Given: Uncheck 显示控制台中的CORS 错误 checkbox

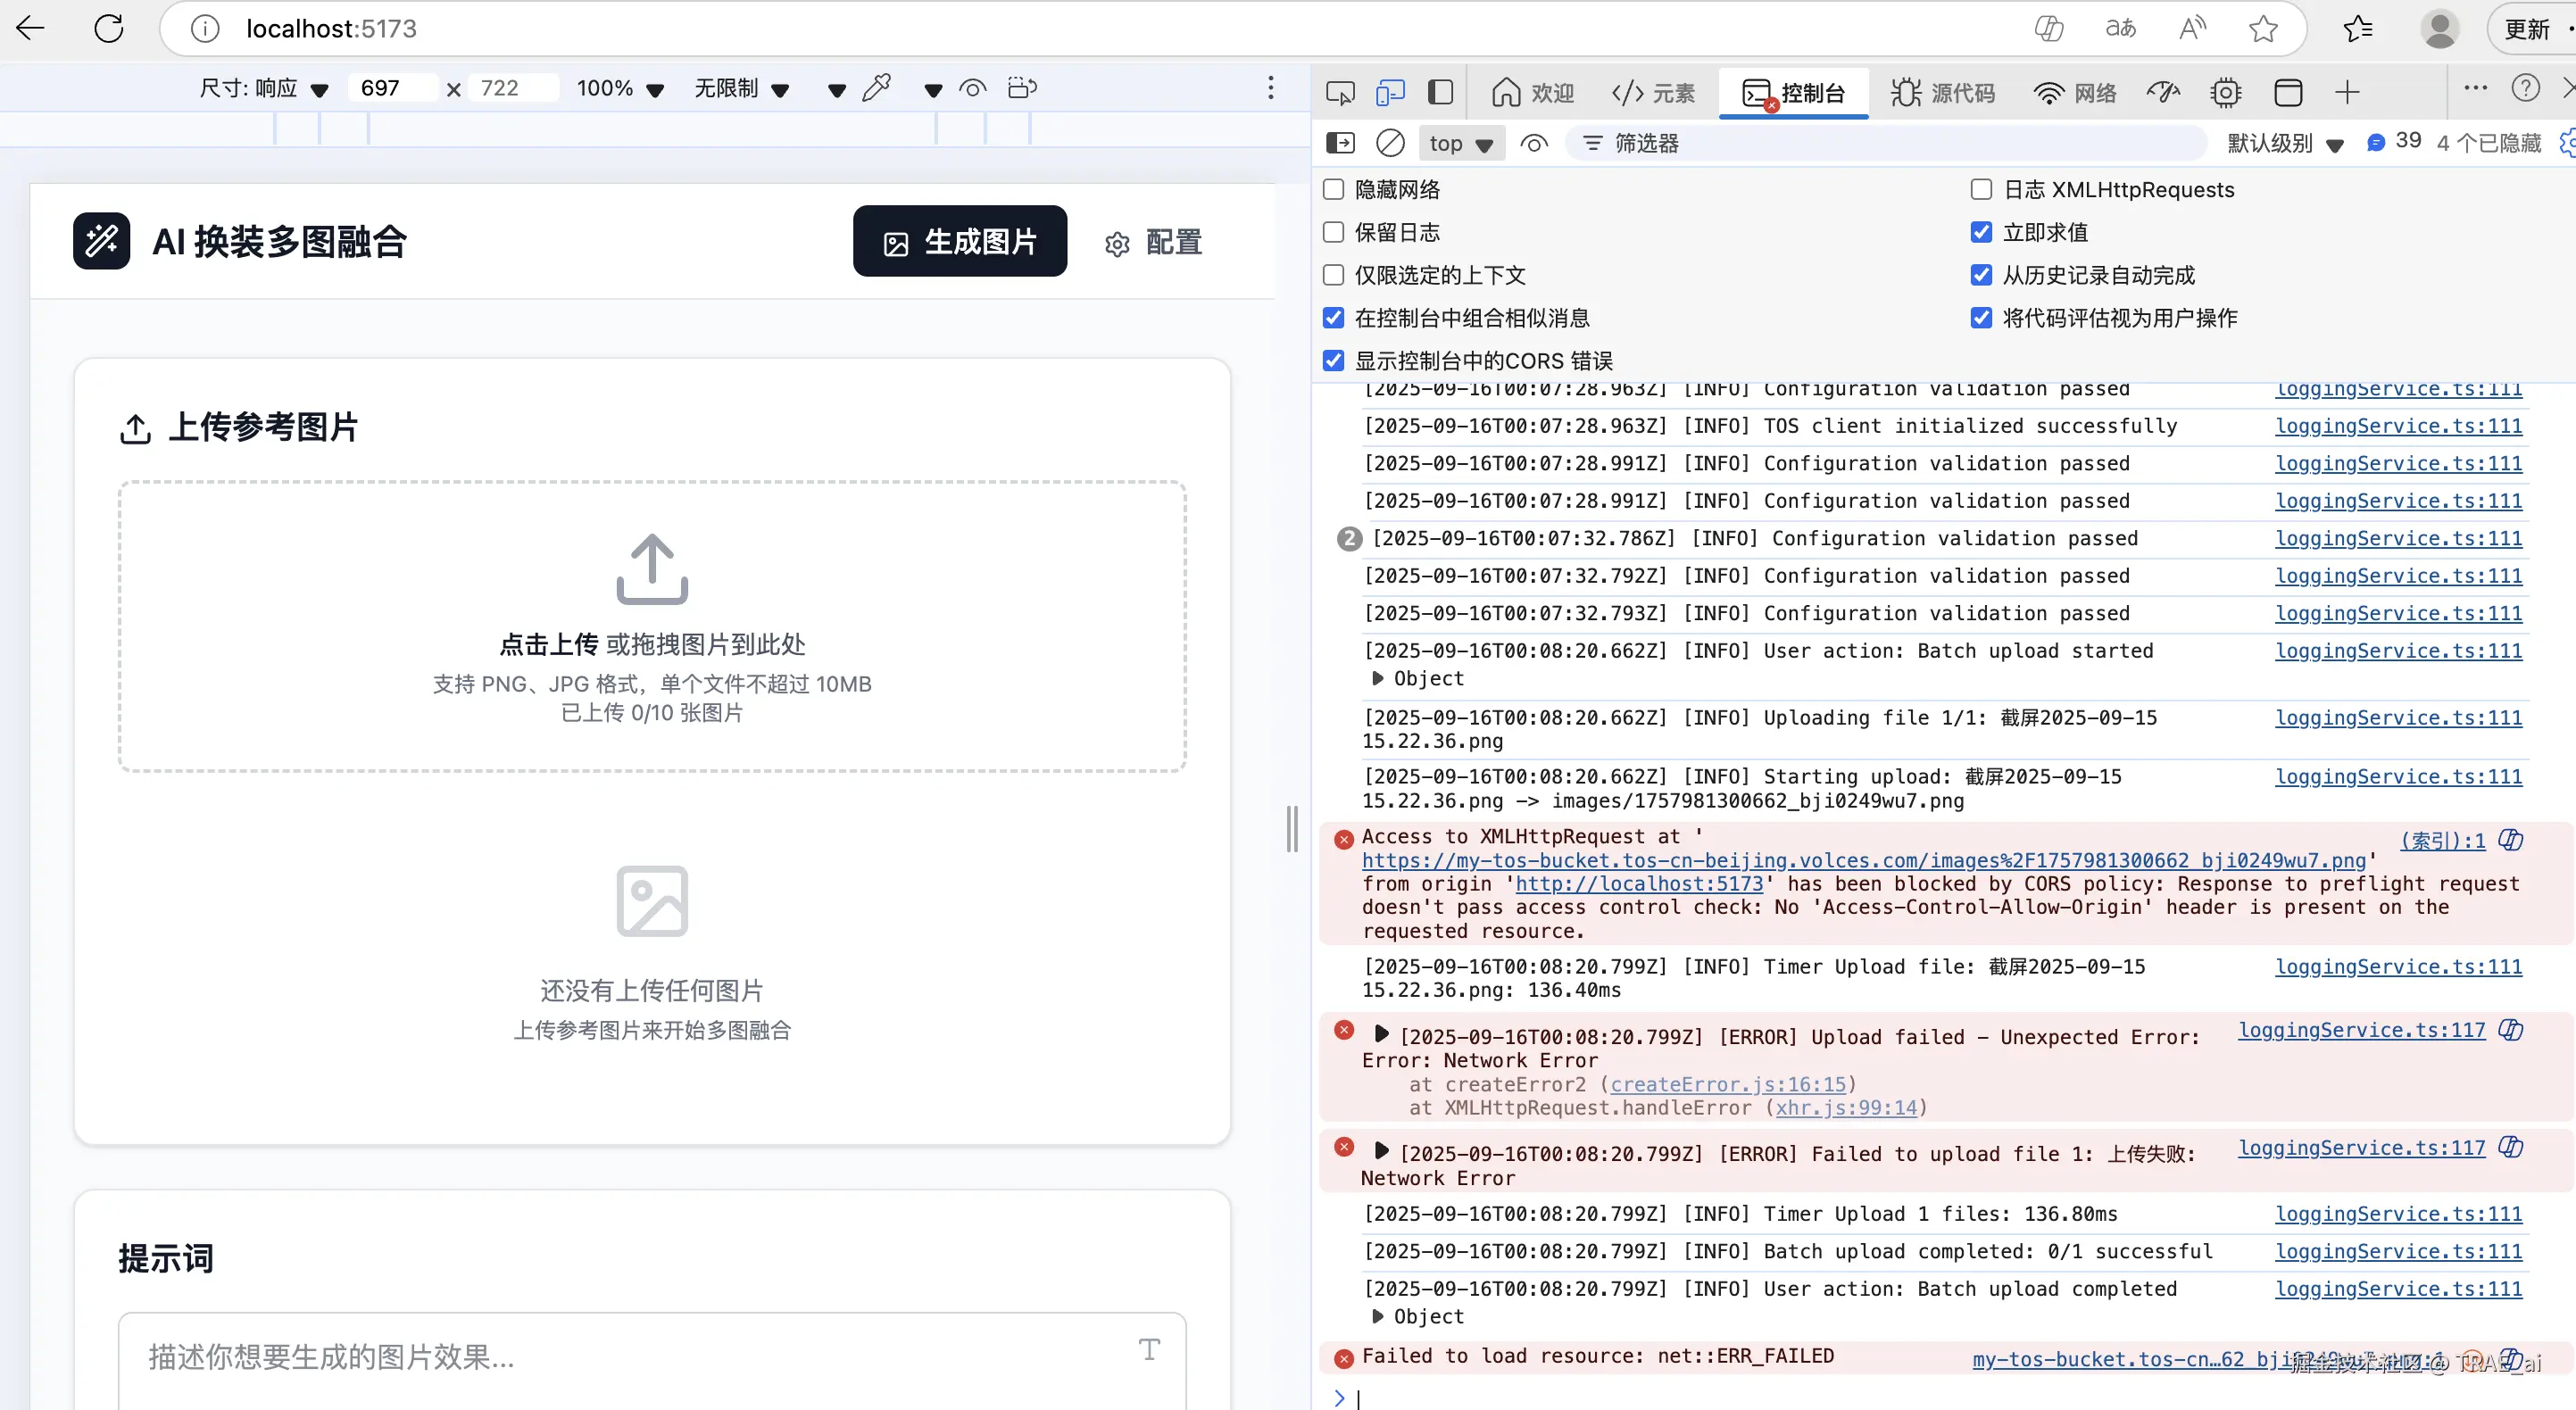Looking at the screenshot, I should pyautogui.click(x=1334, y=360).
